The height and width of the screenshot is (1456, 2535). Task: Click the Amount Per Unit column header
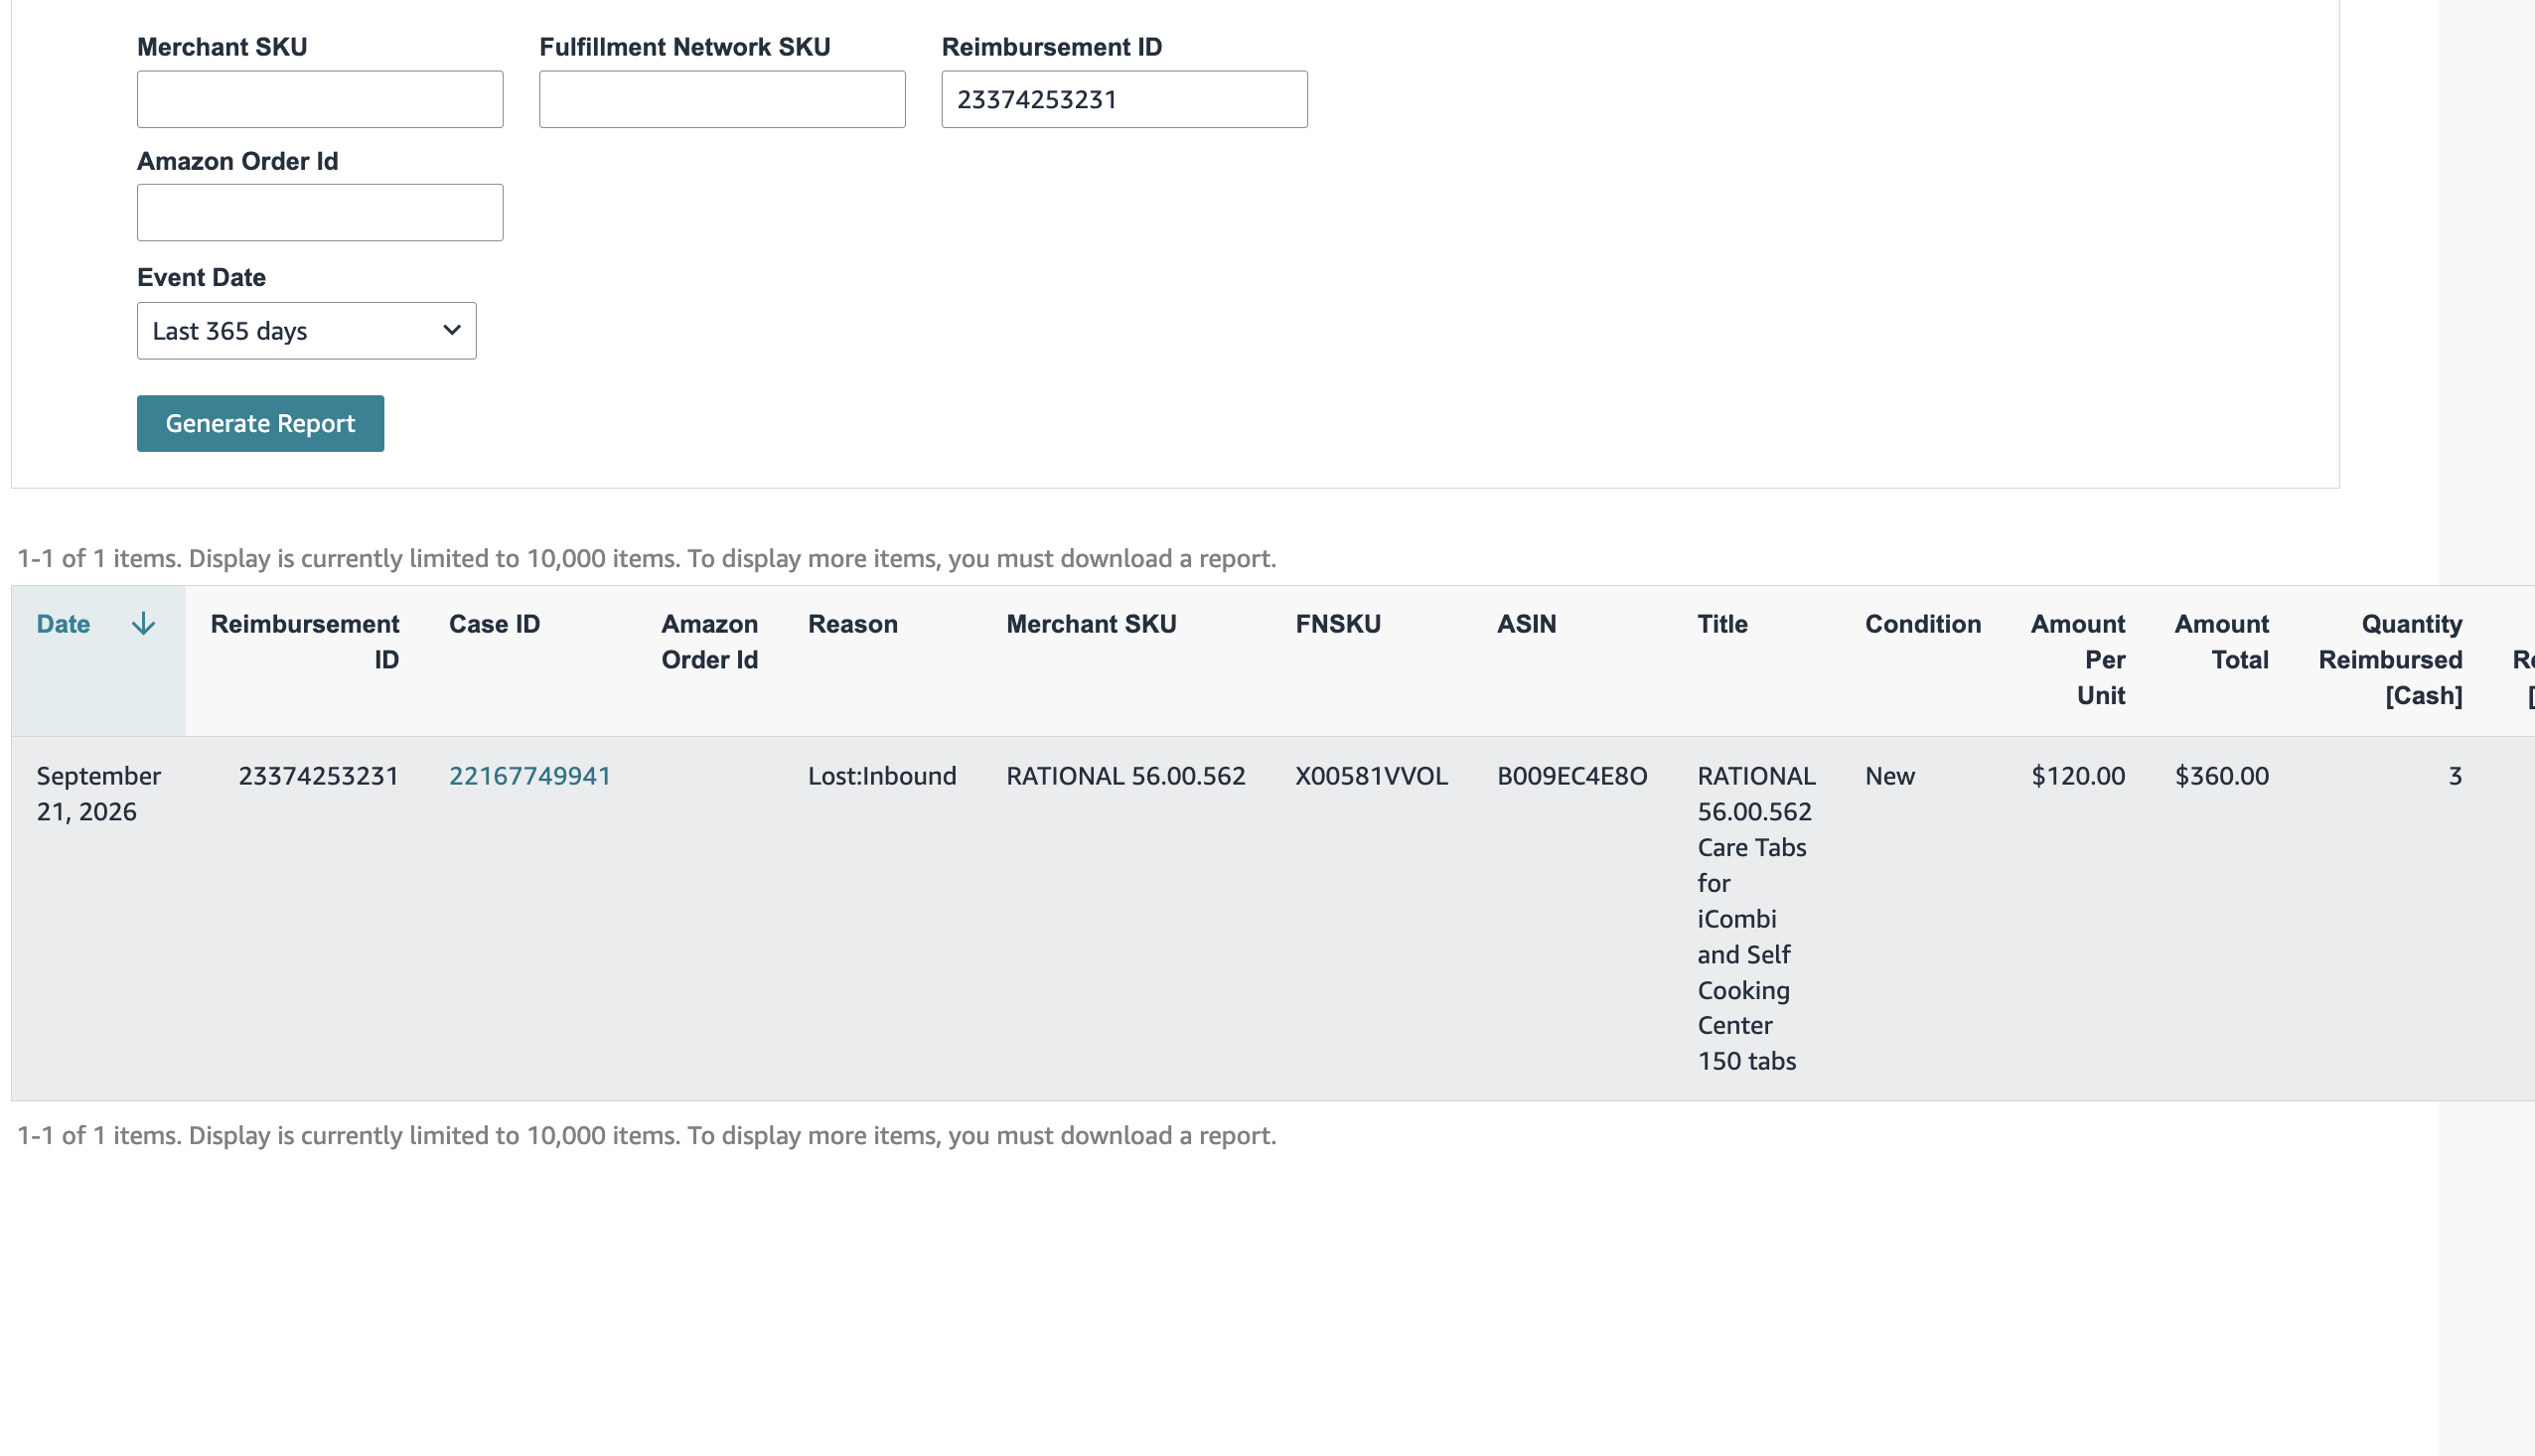pos(2077,660)
